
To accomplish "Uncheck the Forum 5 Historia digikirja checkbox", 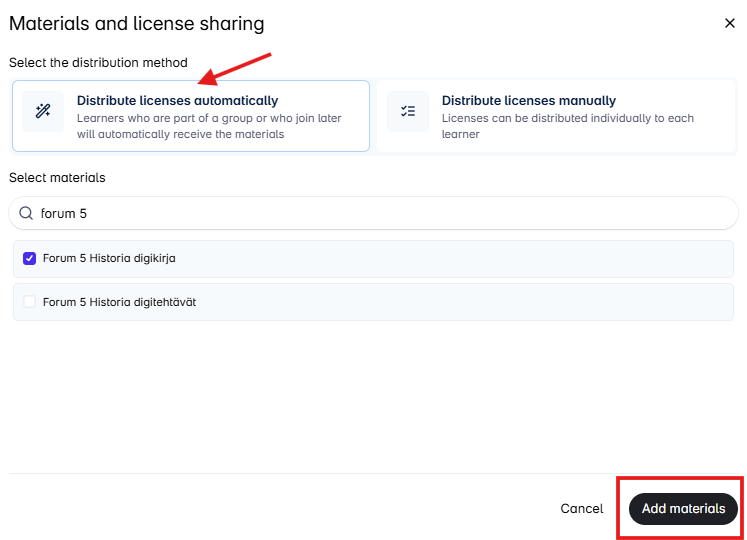I will point(30,258).
